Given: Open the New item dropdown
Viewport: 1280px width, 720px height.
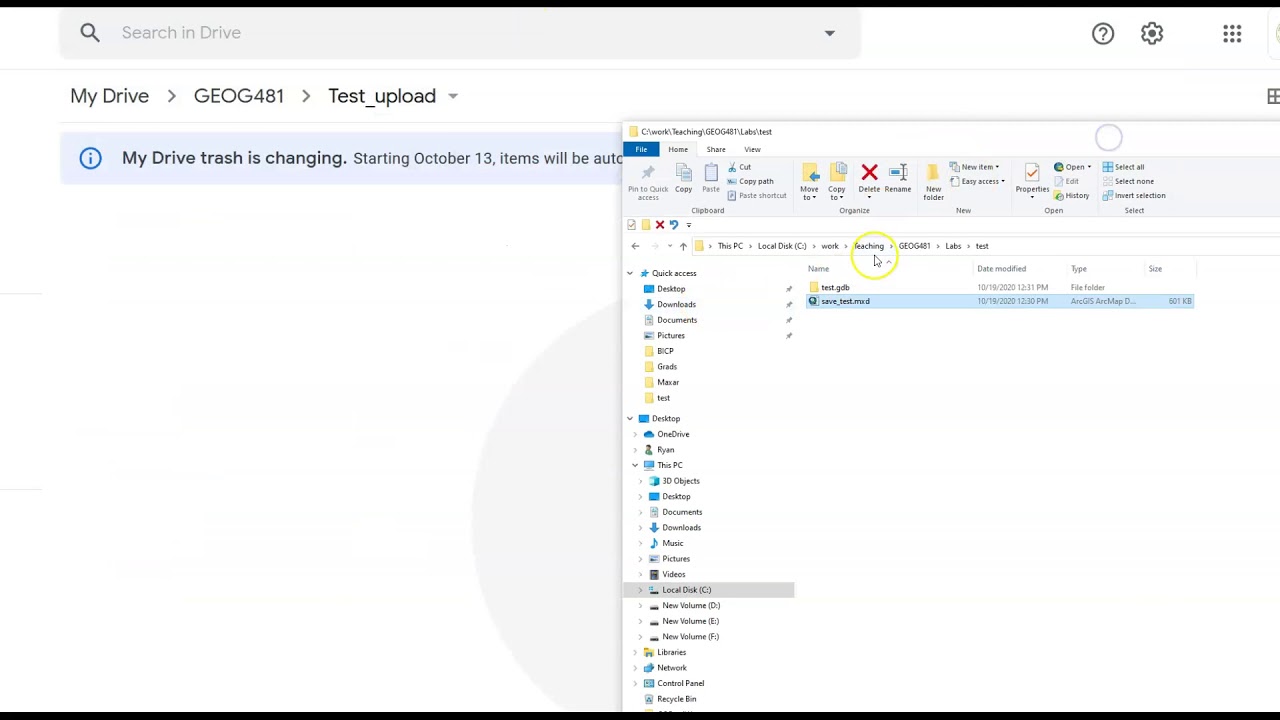Looking at the screenshot, I should pyautogui.click(x=975, y=167).
